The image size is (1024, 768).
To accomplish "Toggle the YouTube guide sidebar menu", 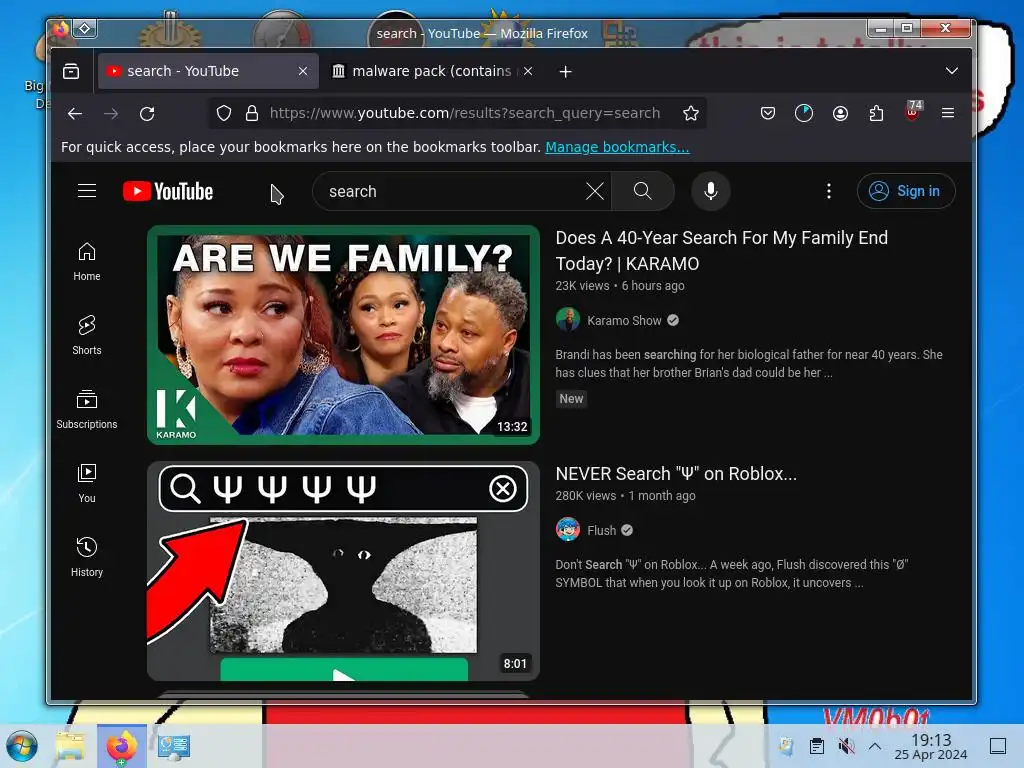I will pos(87,191).
